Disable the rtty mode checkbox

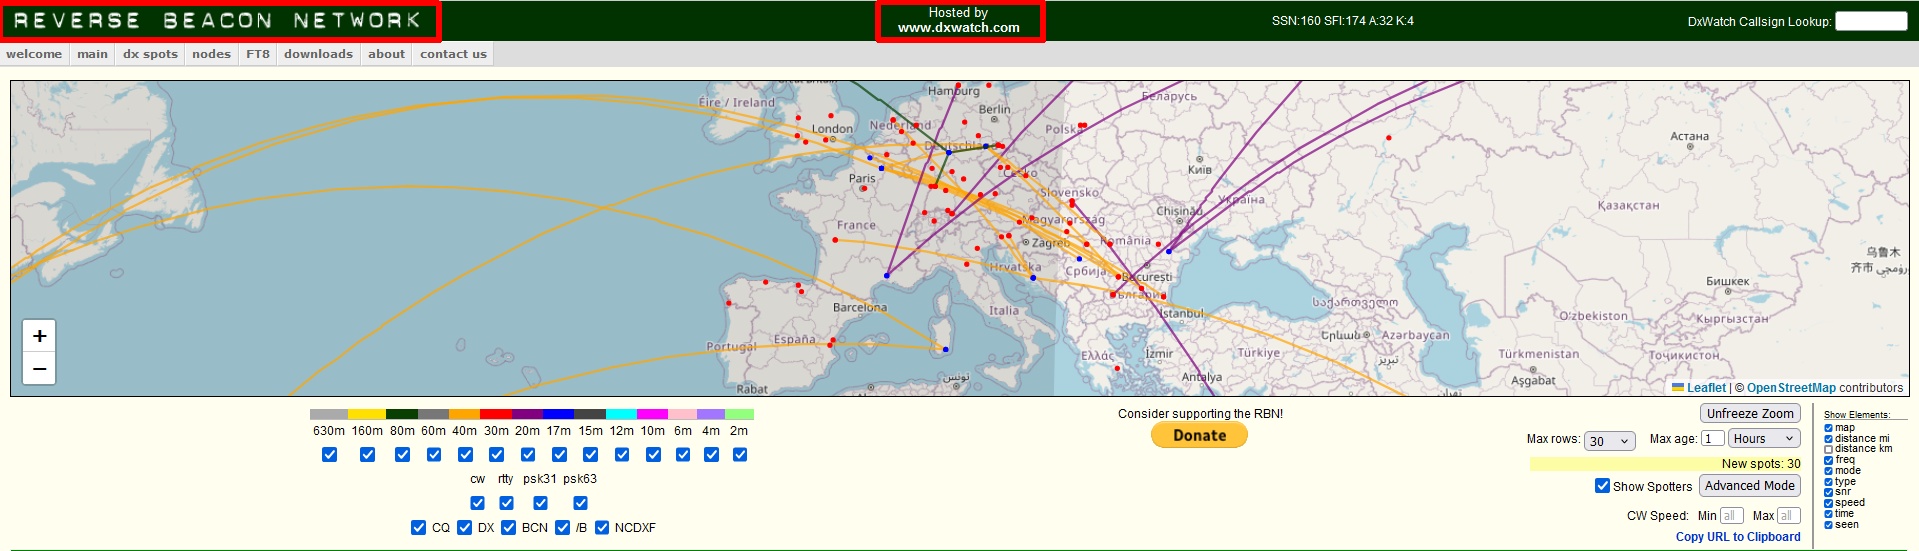[x=506, y=503]
